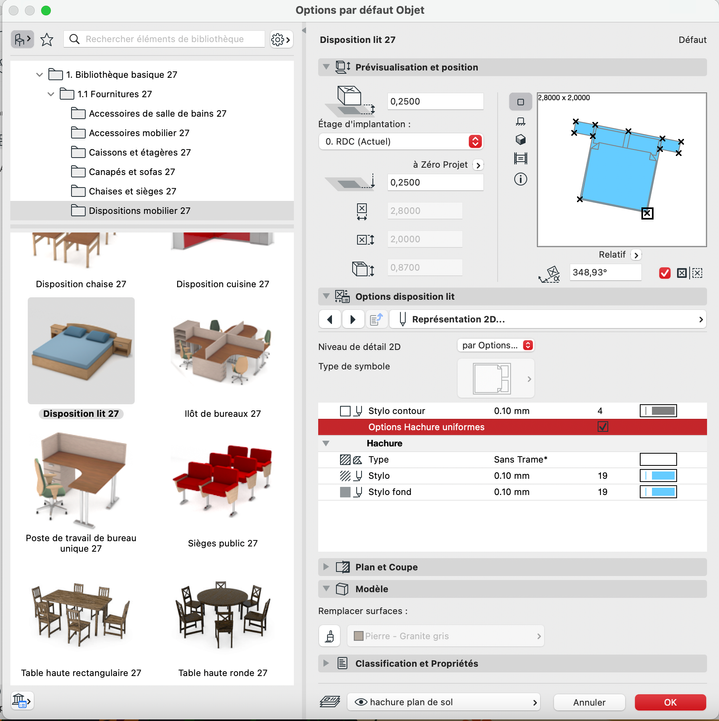Select preview picture view icon
Viewport: 719px width, 721px height.
point(520,159)
